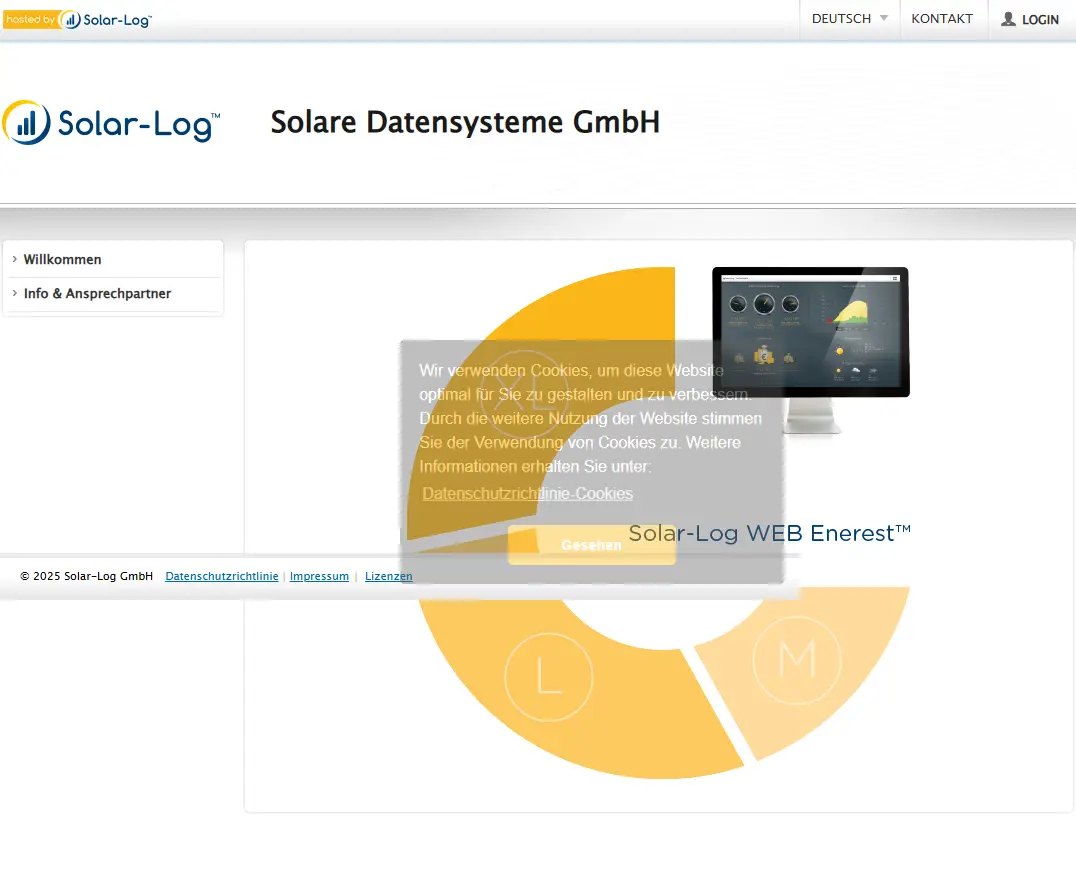1076x878 pixels.
Task: Open the KONTAKT page
Action: [x=942, y=19]
